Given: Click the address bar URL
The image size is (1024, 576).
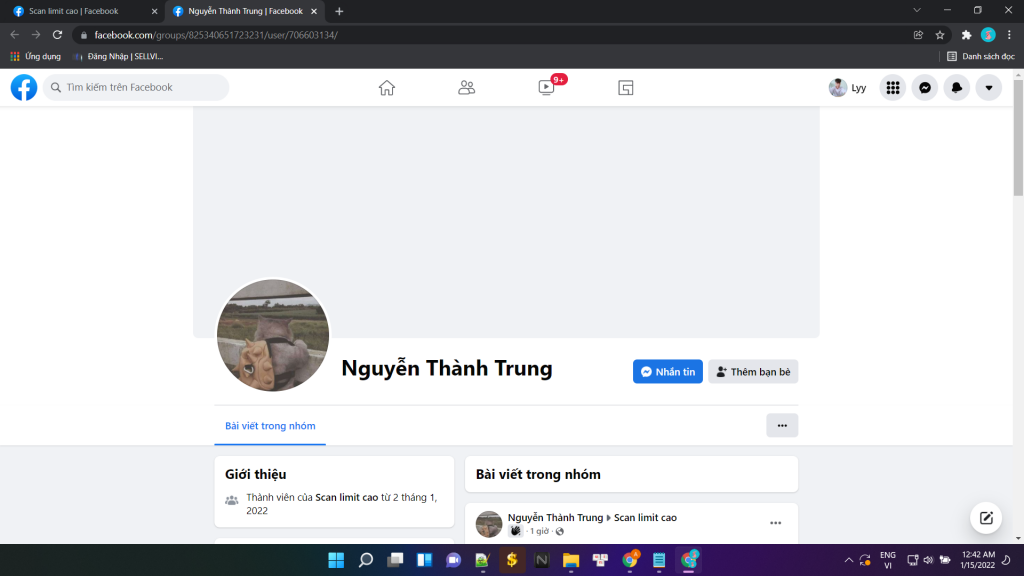Looking at the screenshot, I should (216, 35).
